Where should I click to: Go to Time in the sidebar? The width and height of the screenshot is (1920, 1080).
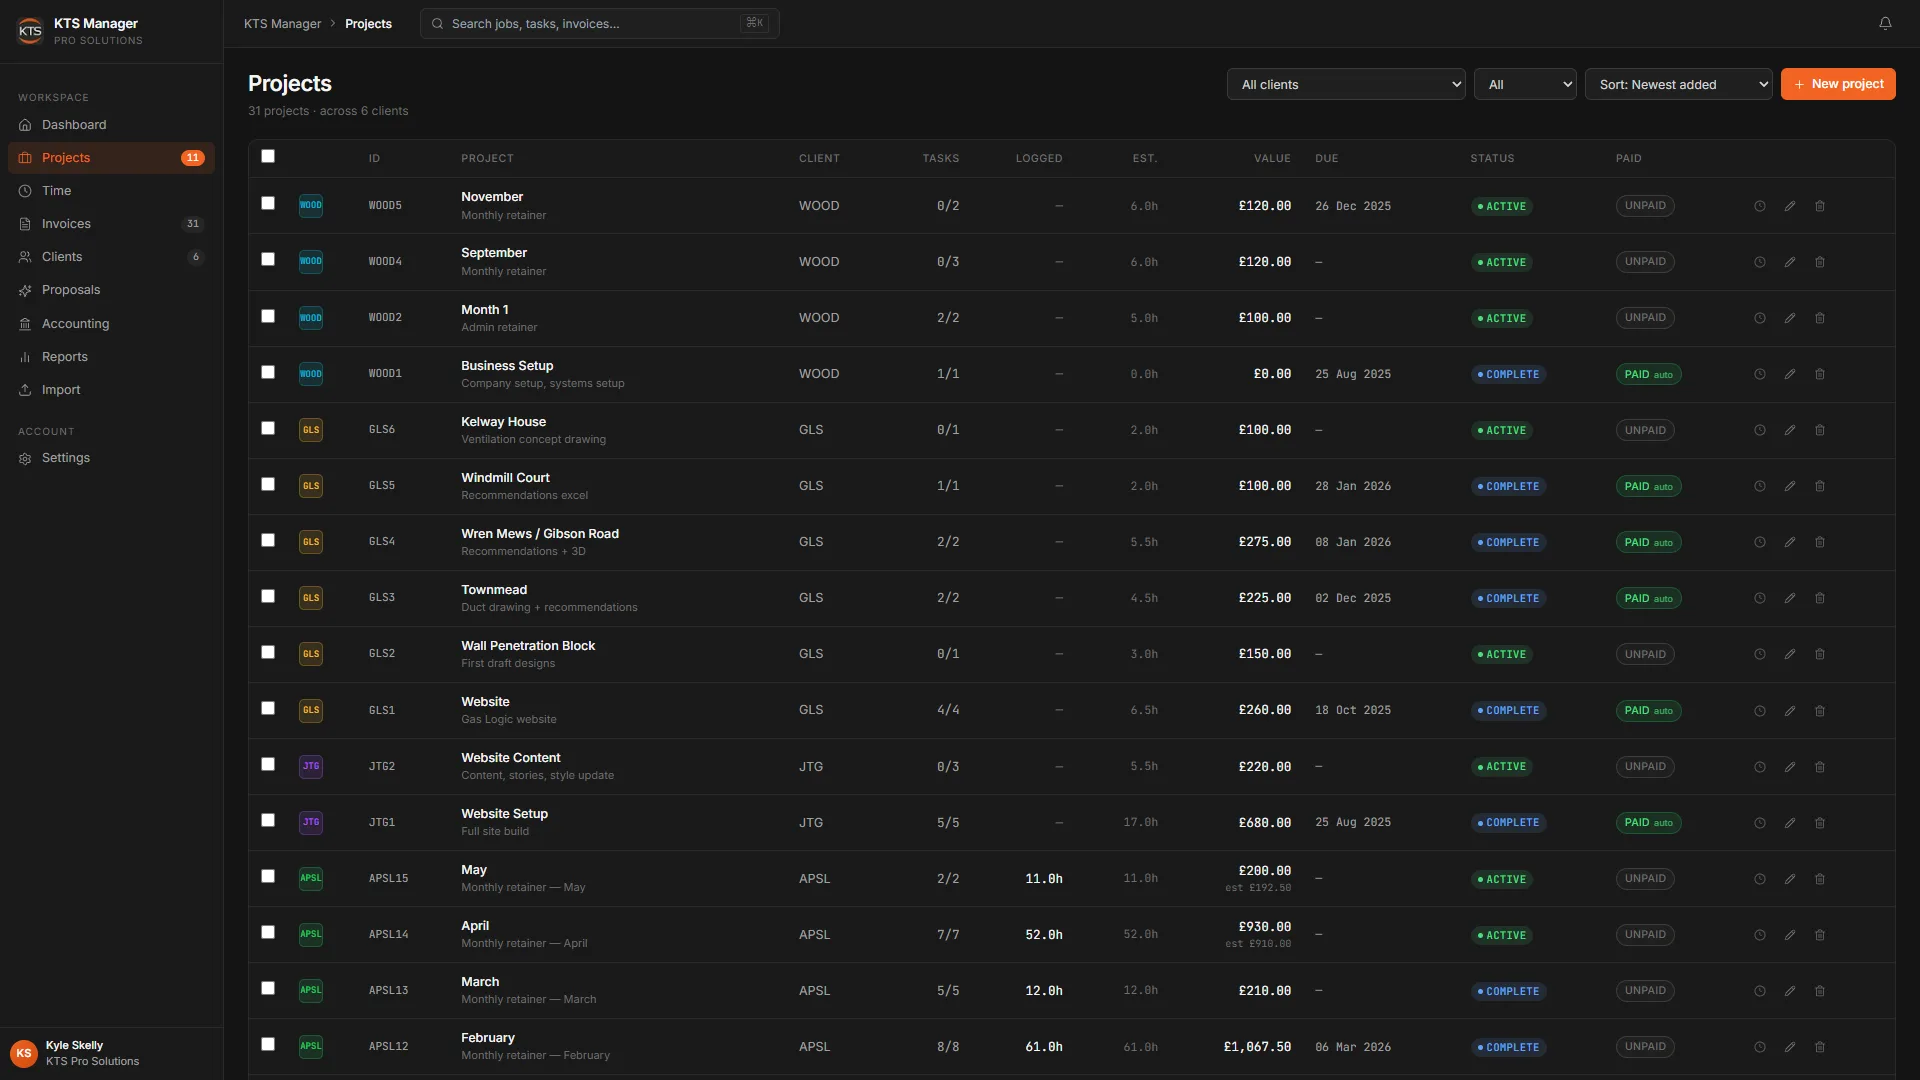[x=111, y=191]
